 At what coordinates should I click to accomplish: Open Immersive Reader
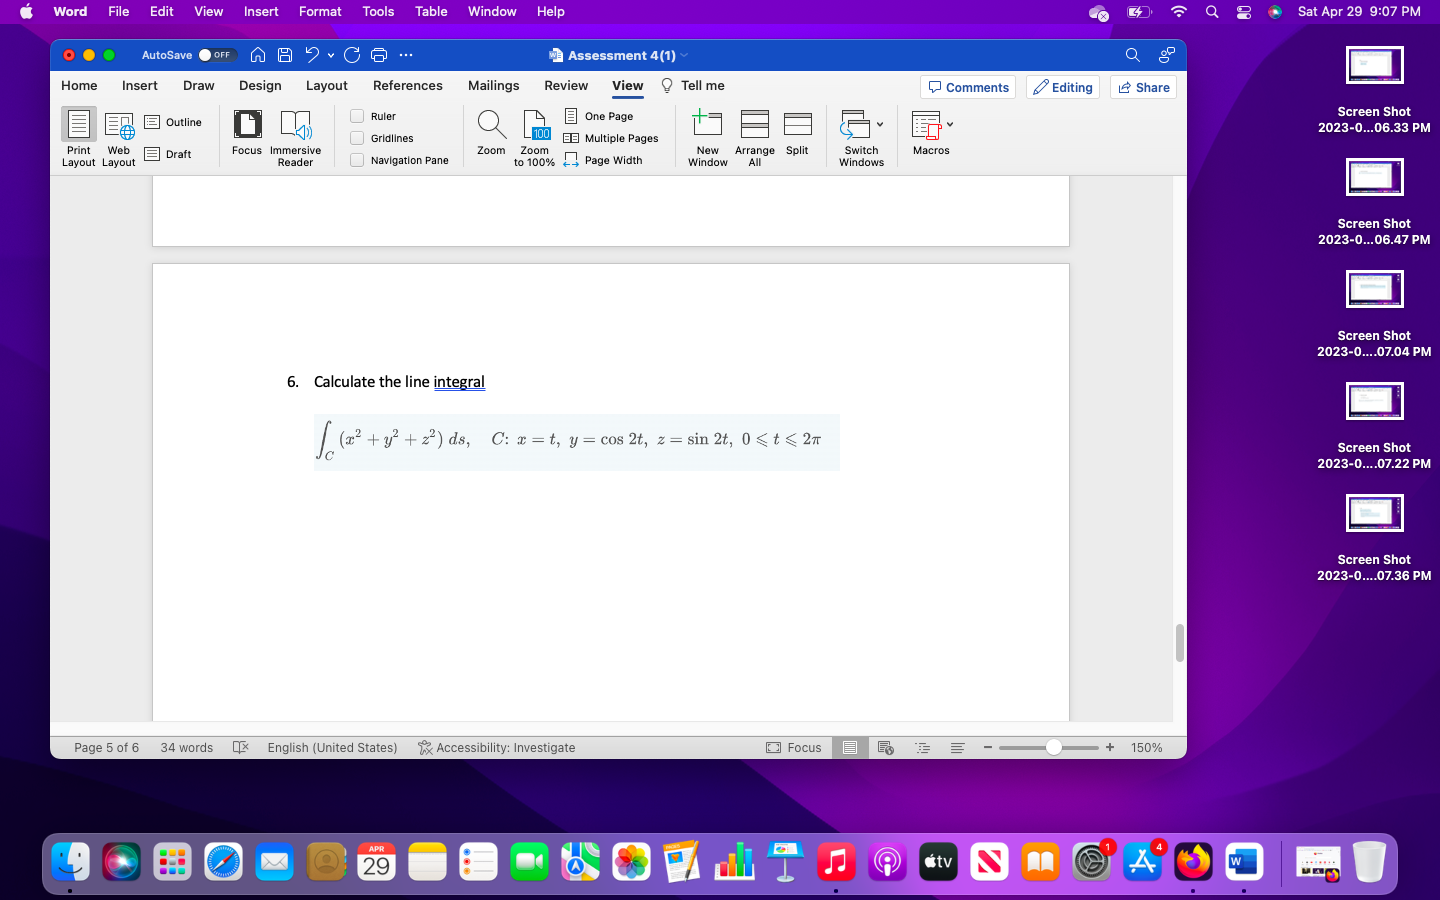click(295, 137)
